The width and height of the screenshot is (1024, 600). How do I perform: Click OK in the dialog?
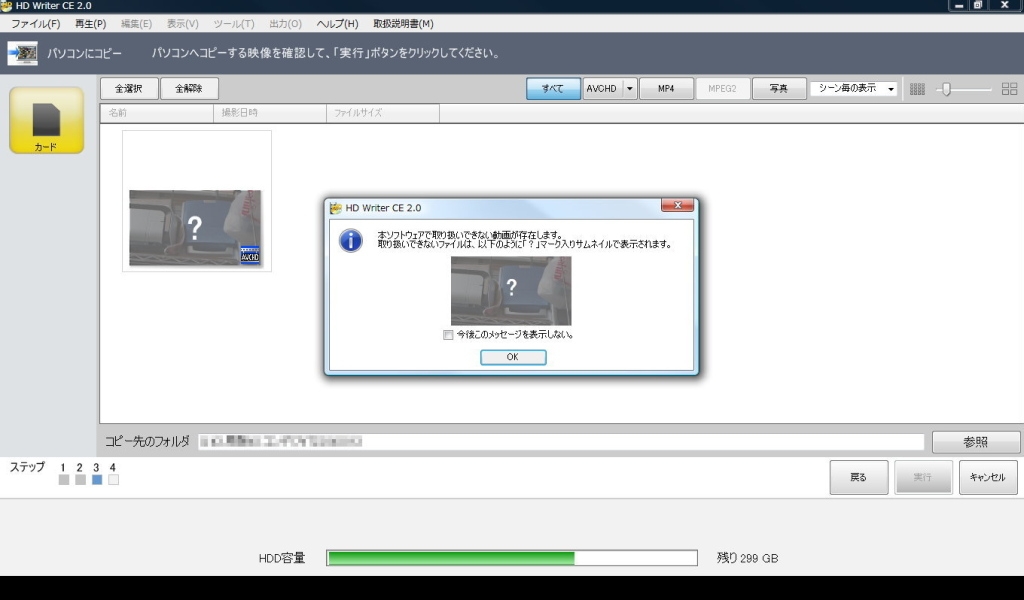[x=513, y=357]
